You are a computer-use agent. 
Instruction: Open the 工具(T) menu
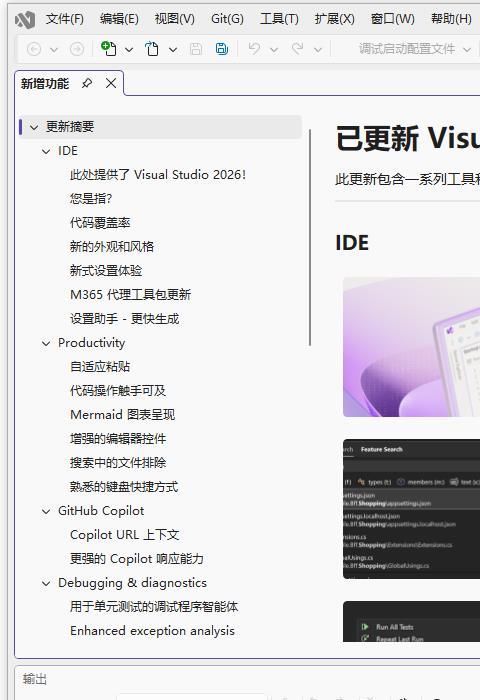click(x=279, y=19)
